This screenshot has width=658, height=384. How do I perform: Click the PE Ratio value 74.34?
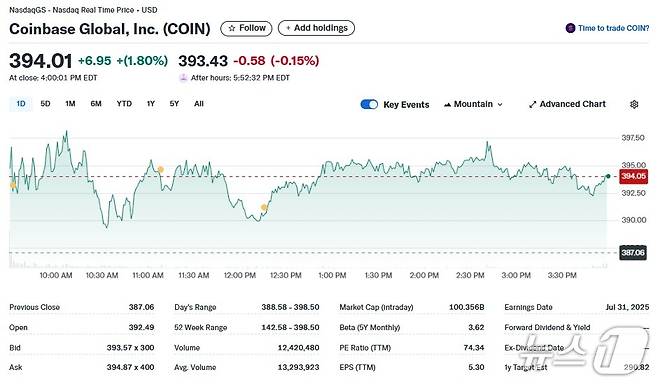474,348
